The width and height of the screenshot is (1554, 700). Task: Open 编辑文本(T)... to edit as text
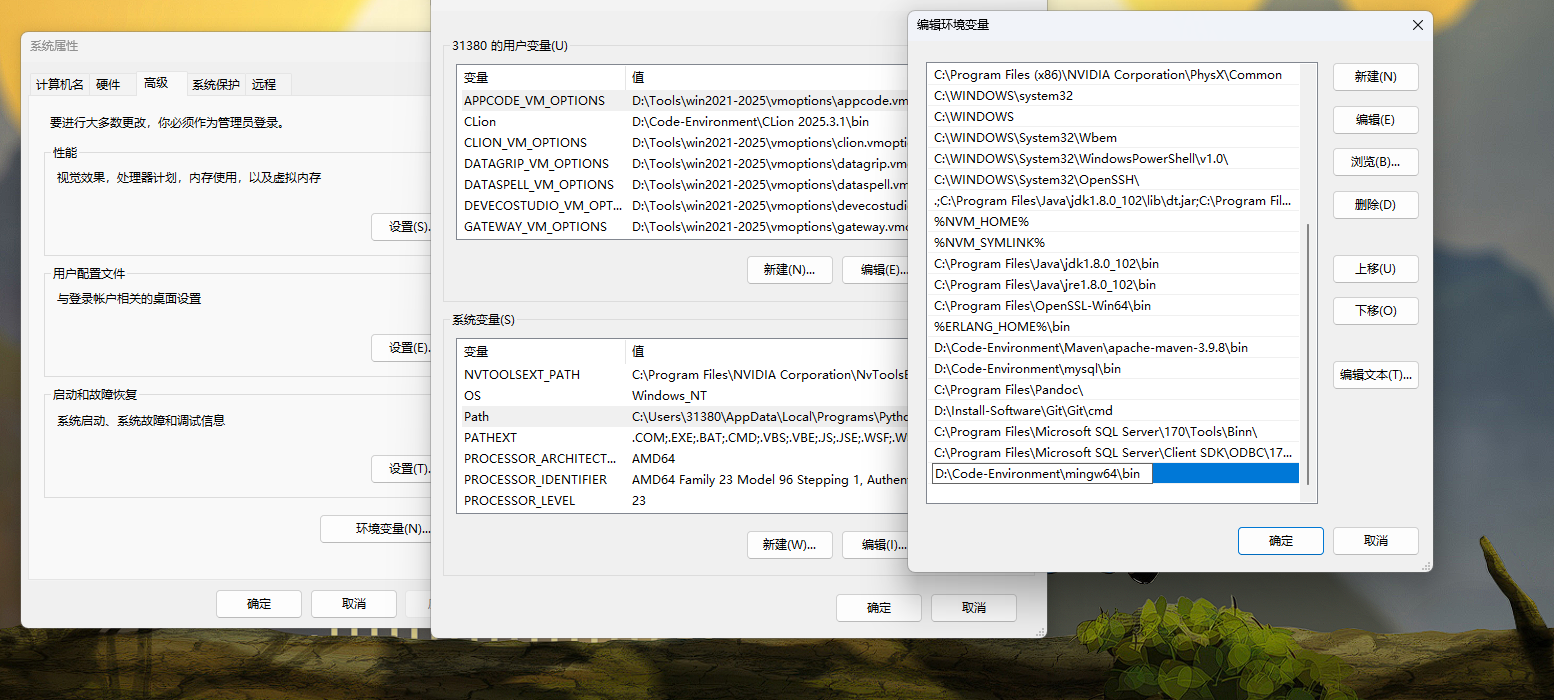point(1375,375)
